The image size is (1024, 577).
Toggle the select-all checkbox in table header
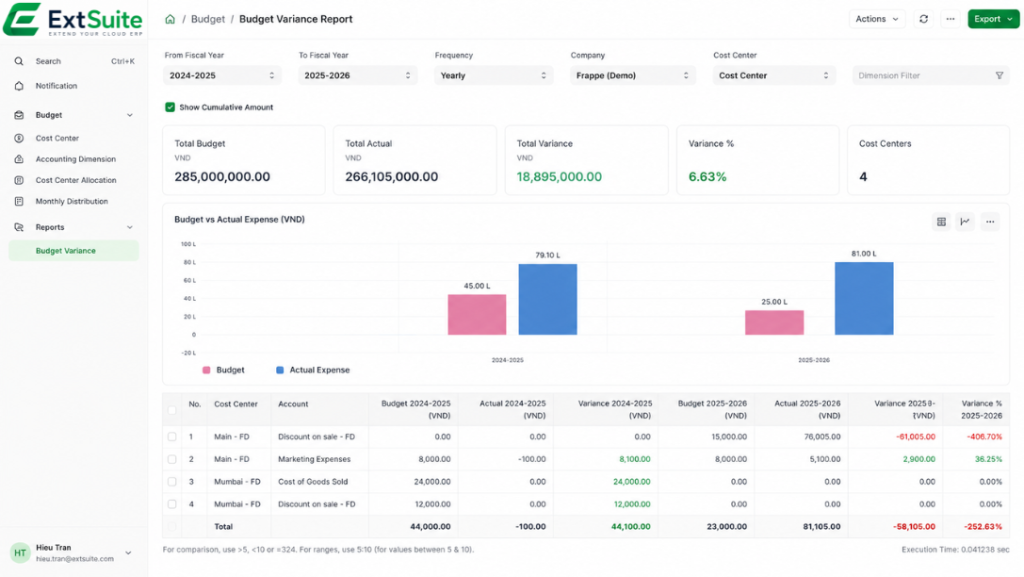point(172,410)
